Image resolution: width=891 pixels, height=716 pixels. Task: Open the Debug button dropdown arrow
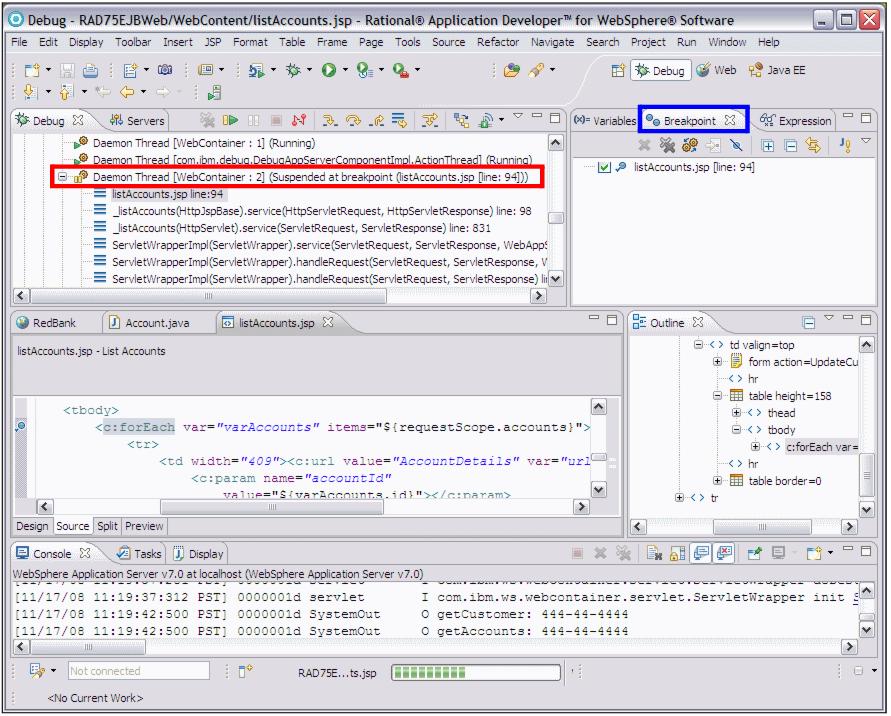[x=310, y=70]
